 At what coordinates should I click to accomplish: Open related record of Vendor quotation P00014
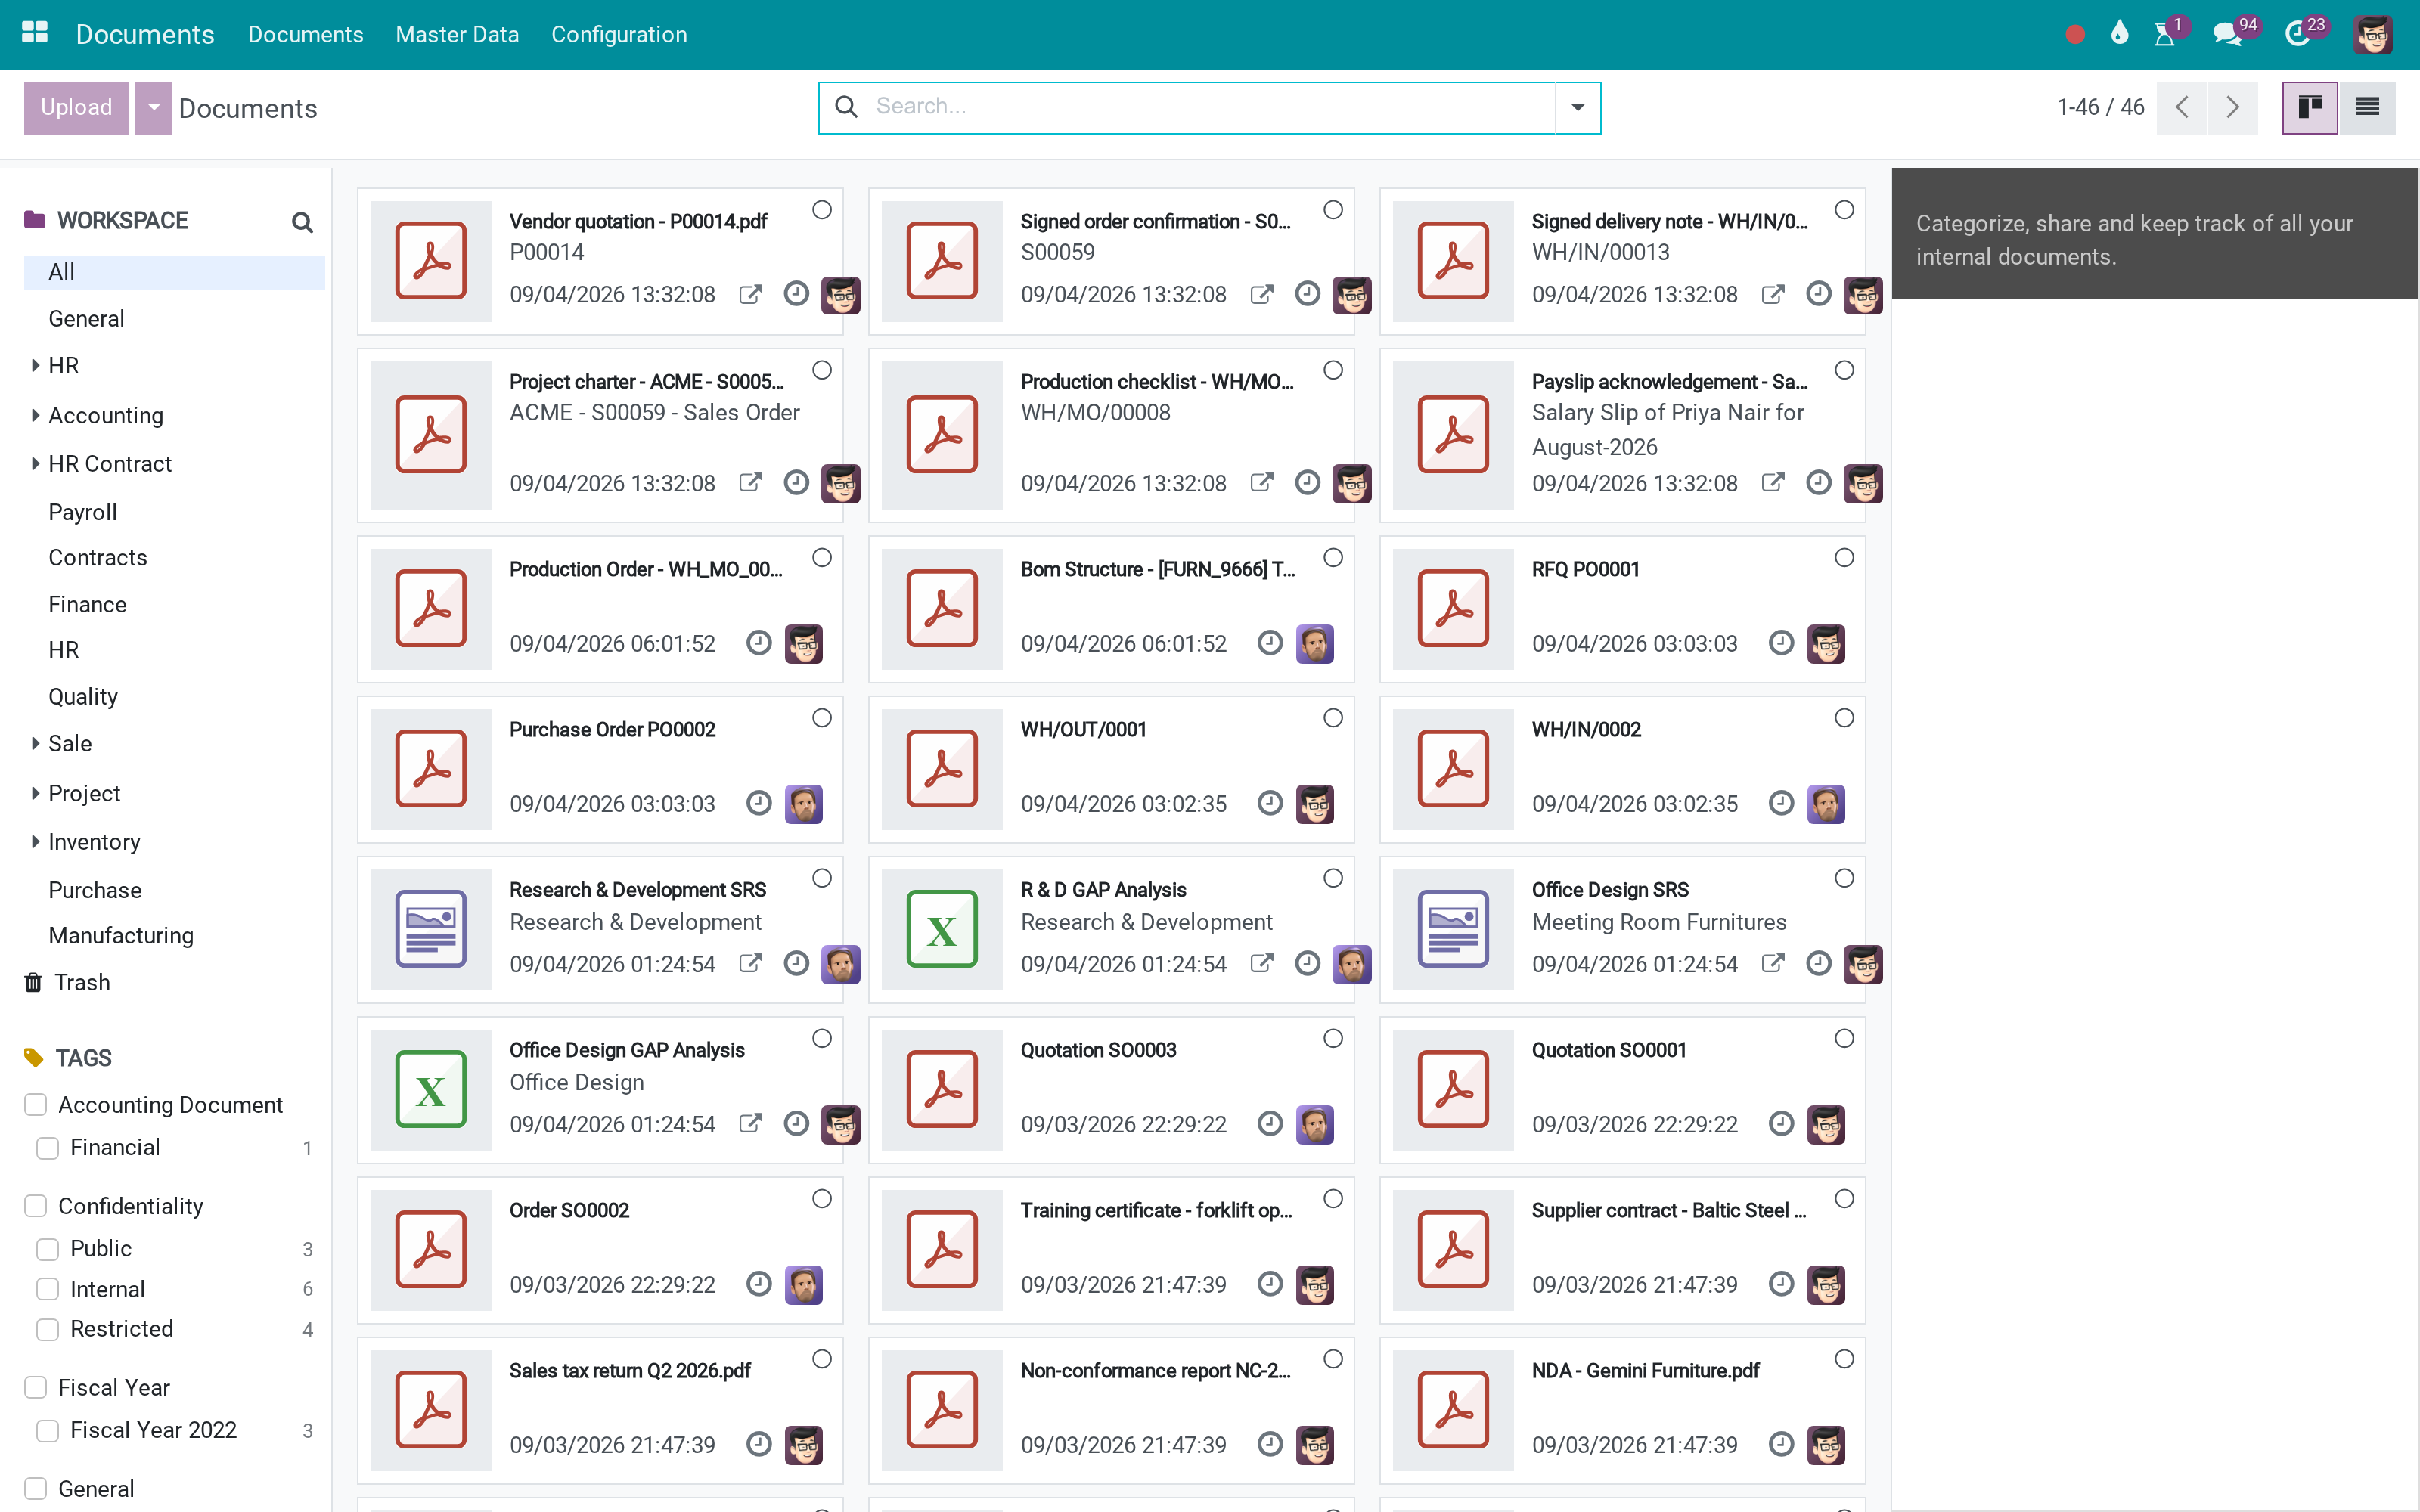click(750, 295)
